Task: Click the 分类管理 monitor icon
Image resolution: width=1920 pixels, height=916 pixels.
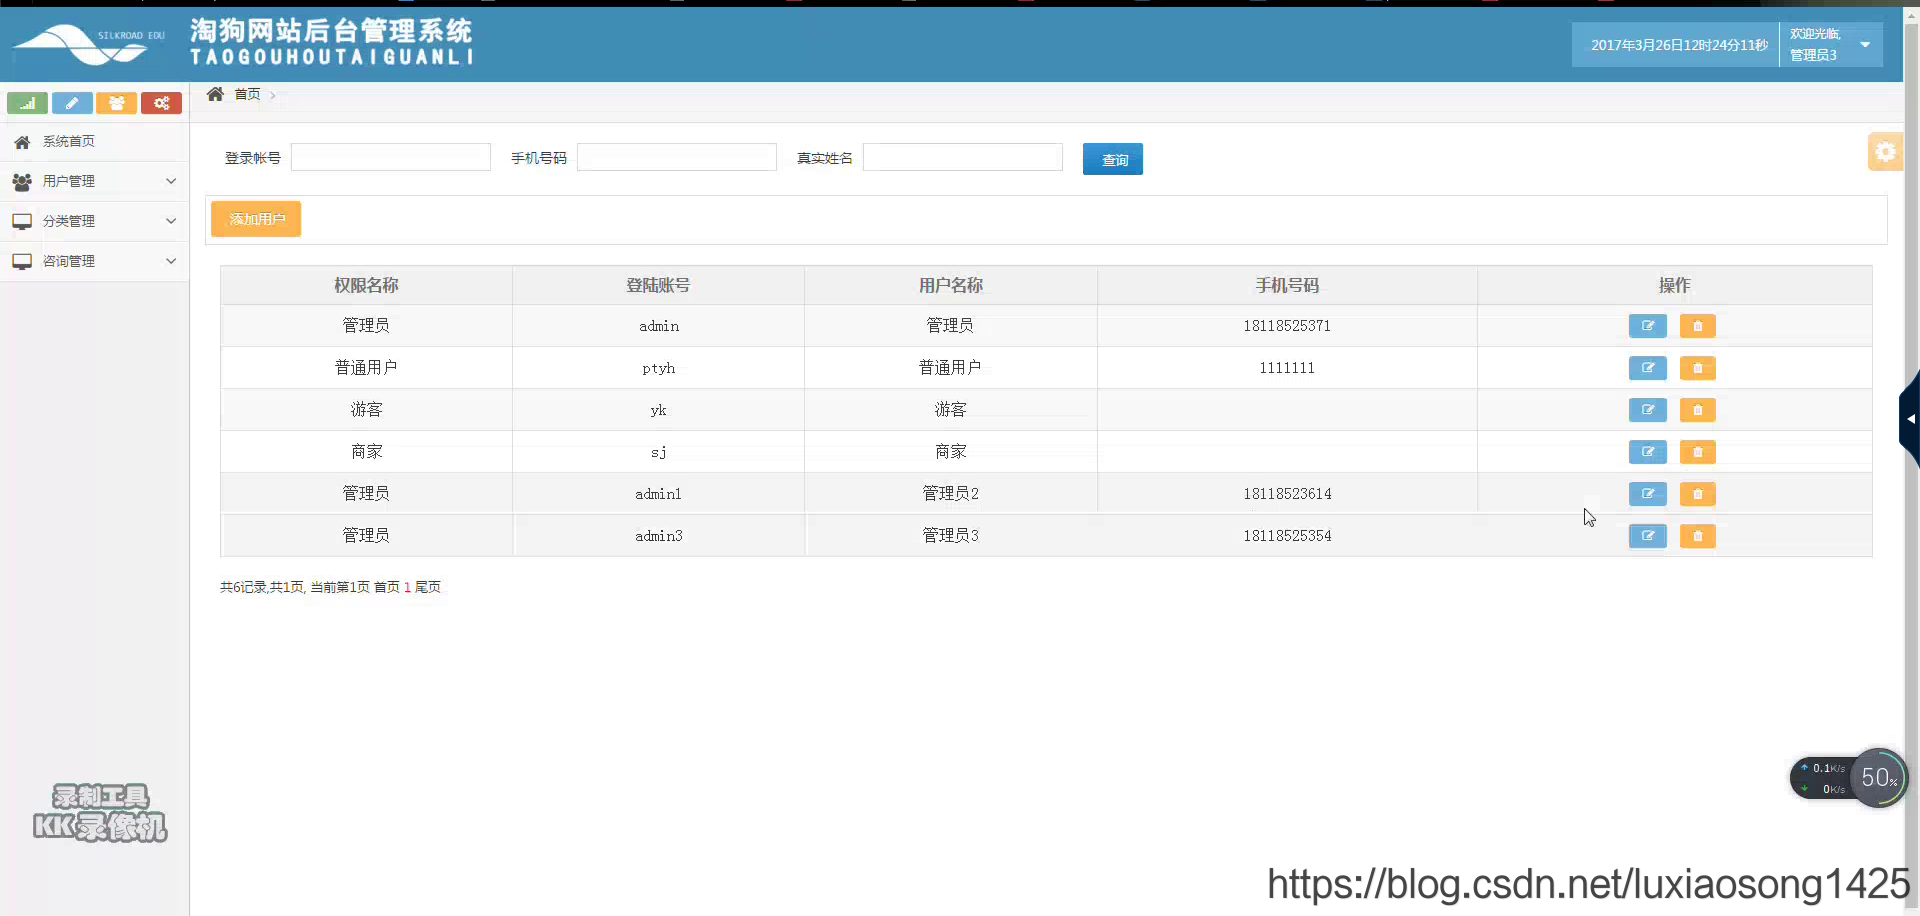Action: 22,222
